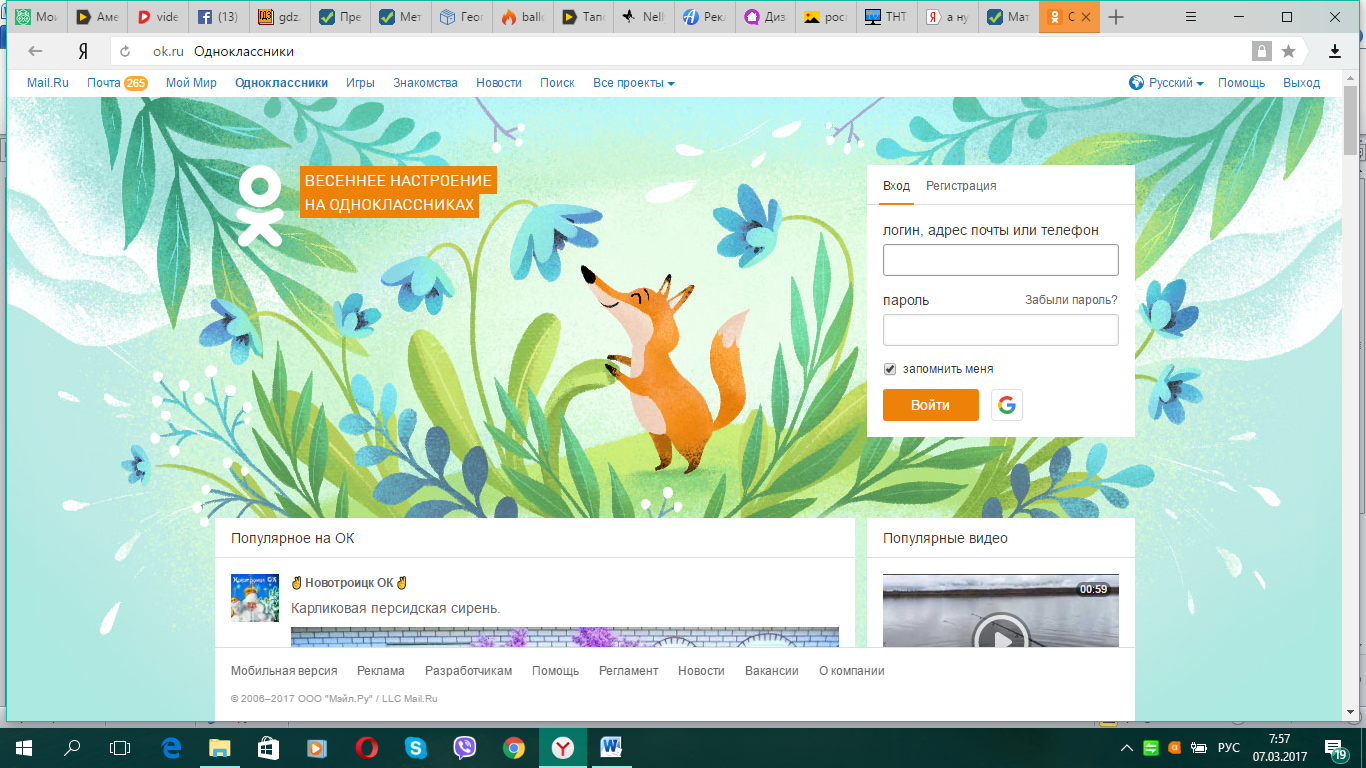Switch to the 'gdz' browser tab
Screen dimensions: 1366x768
tap(279, 17)
